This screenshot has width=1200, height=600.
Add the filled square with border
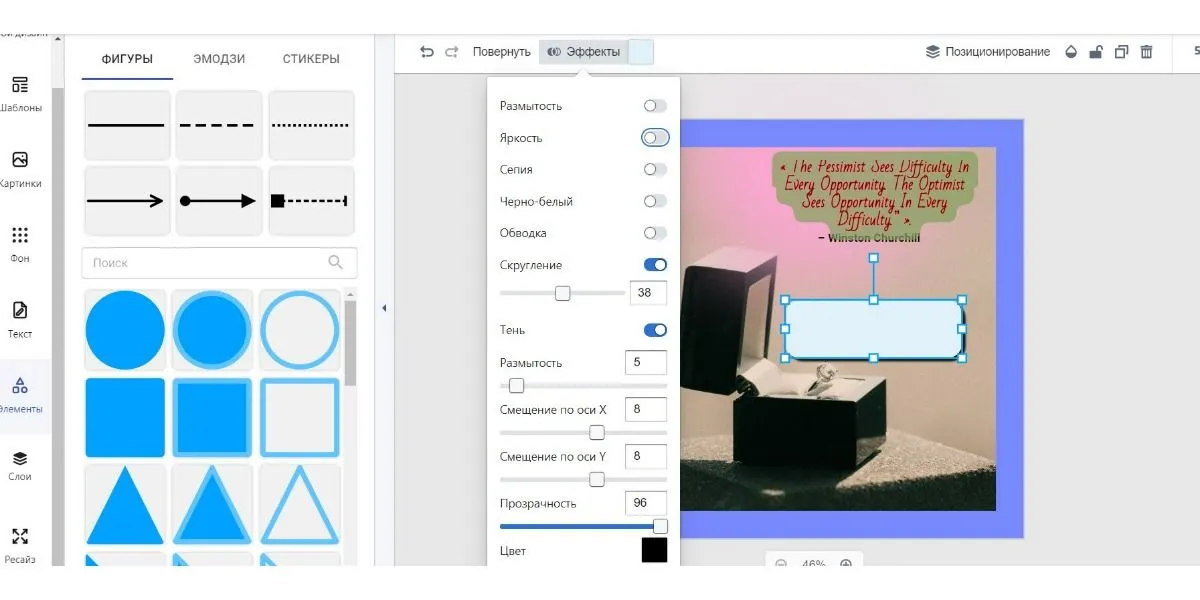(212, 417)
